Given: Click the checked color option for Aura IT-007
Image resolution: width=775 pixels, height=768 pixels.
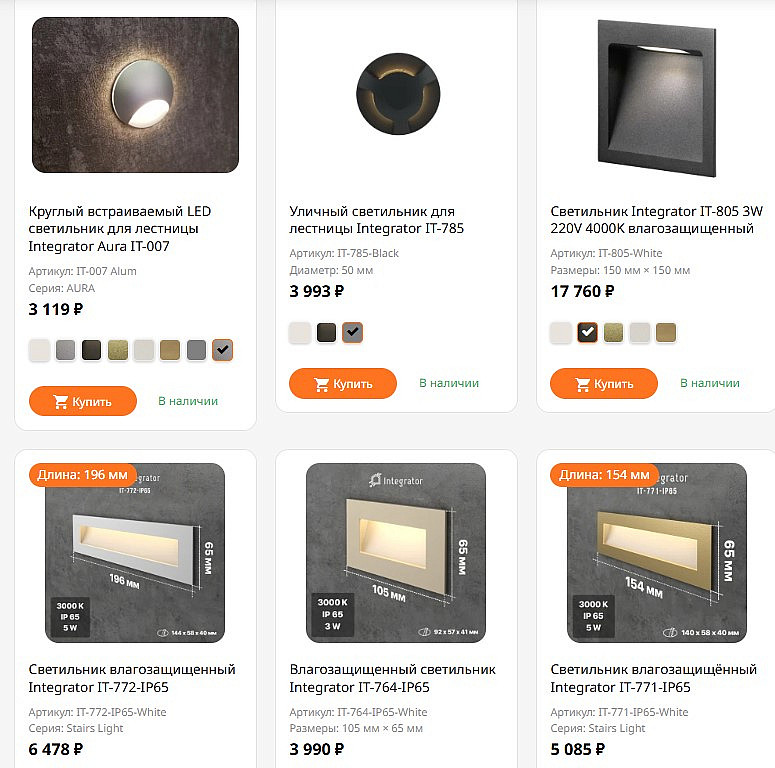Looking at the screenshot, I should point(222,350).
